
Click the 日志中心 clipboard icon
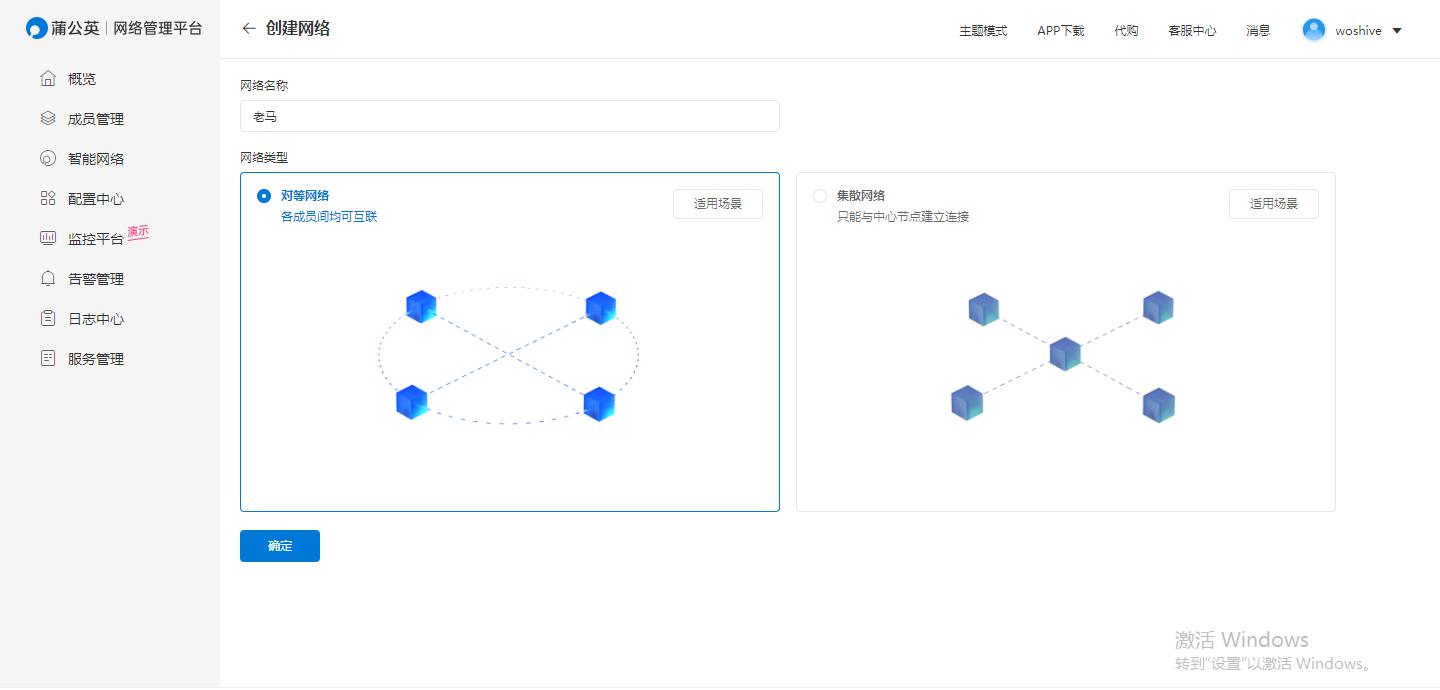[x=47, y=319]
